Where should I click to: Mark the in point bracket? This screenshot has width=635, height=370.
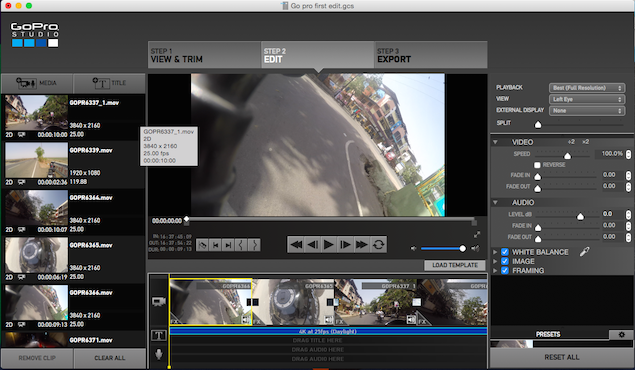coord(241,245)
